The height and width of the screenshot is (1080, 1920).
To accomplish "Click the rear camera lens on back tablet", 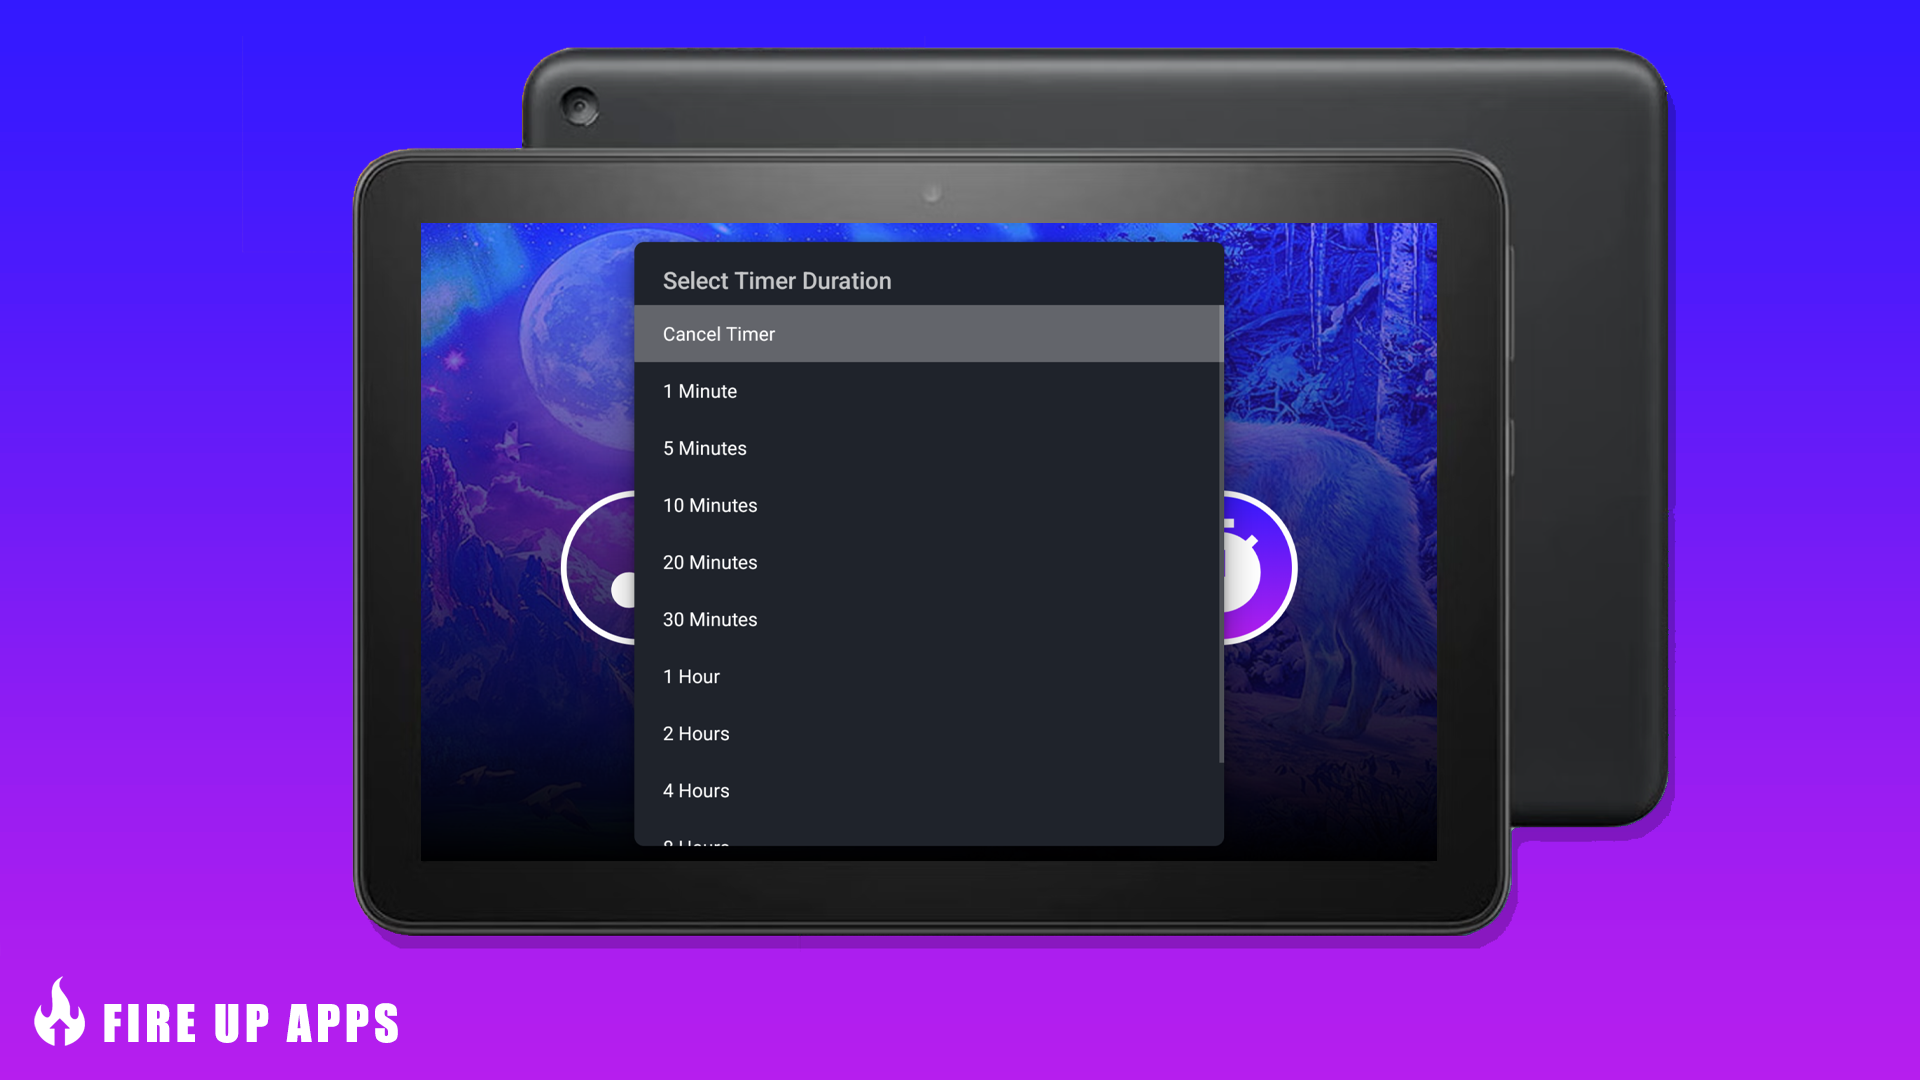I will pyautogui.click(x=579, y=106).
